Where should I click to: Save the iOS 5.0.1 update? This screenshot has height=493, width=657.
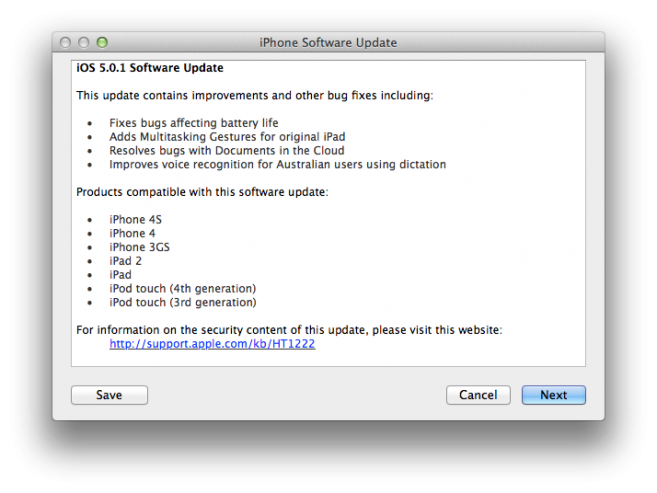109,395
